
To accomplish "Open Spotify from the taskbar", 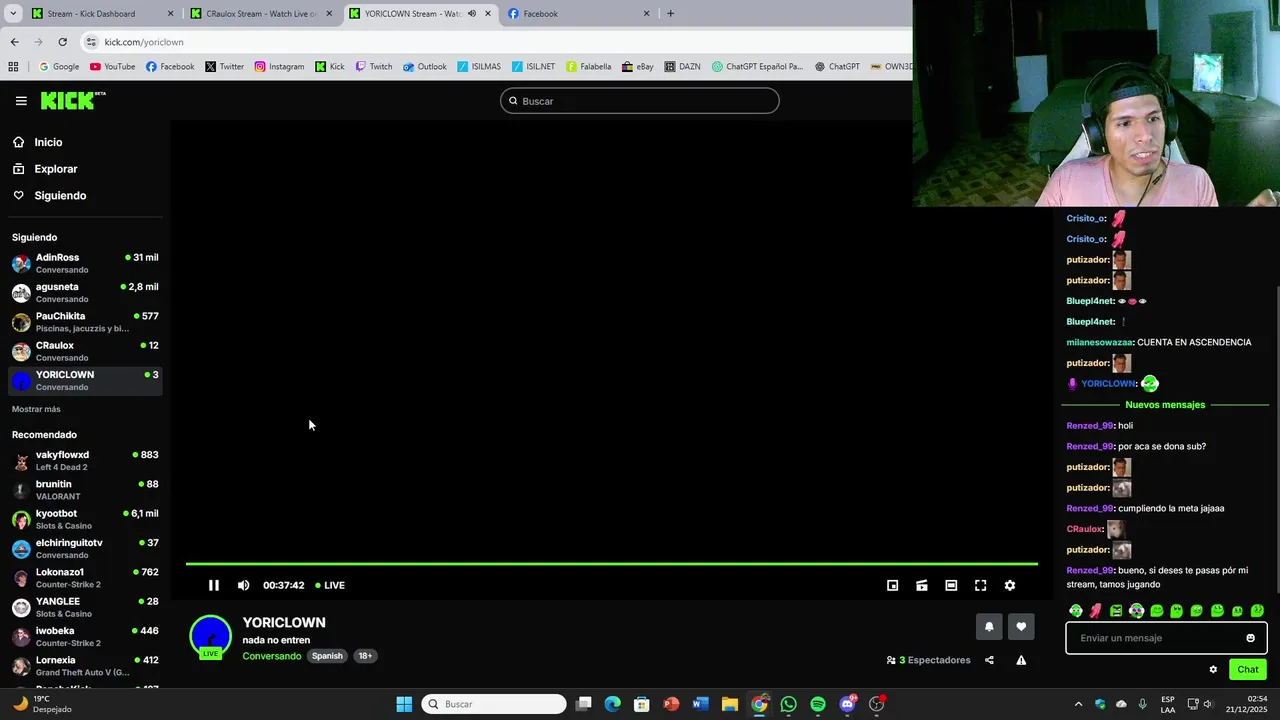I will click(x=818, y=704).
